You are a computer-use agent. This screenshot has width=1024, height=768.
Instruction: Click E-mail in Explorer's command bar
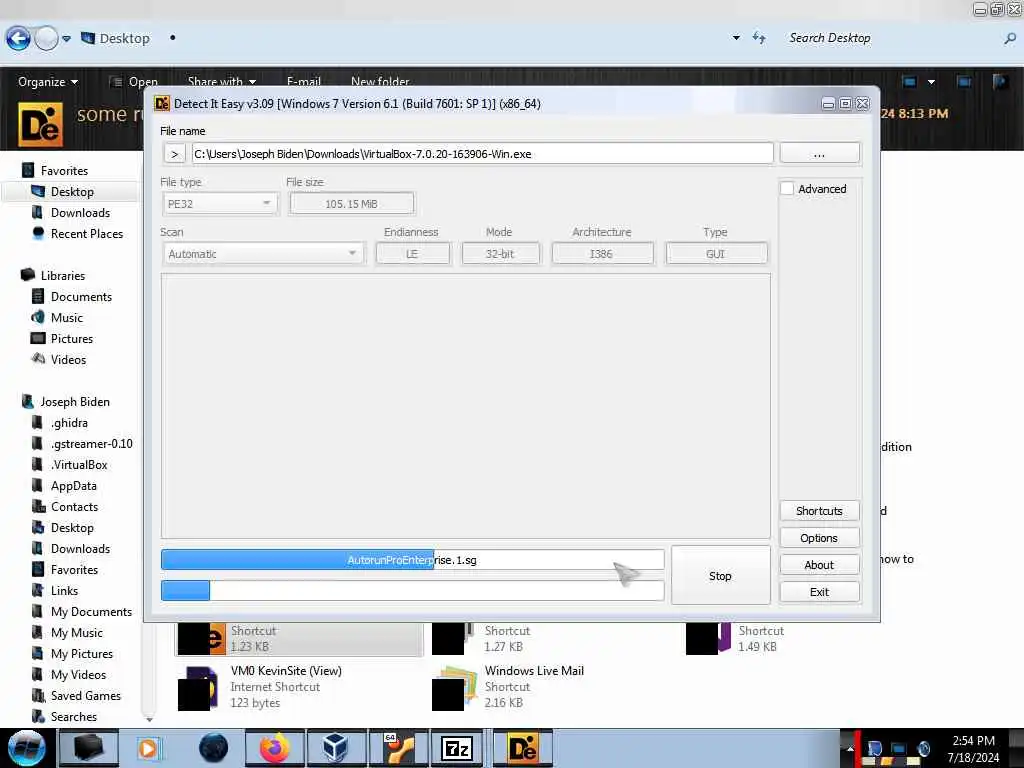point(304,82)
